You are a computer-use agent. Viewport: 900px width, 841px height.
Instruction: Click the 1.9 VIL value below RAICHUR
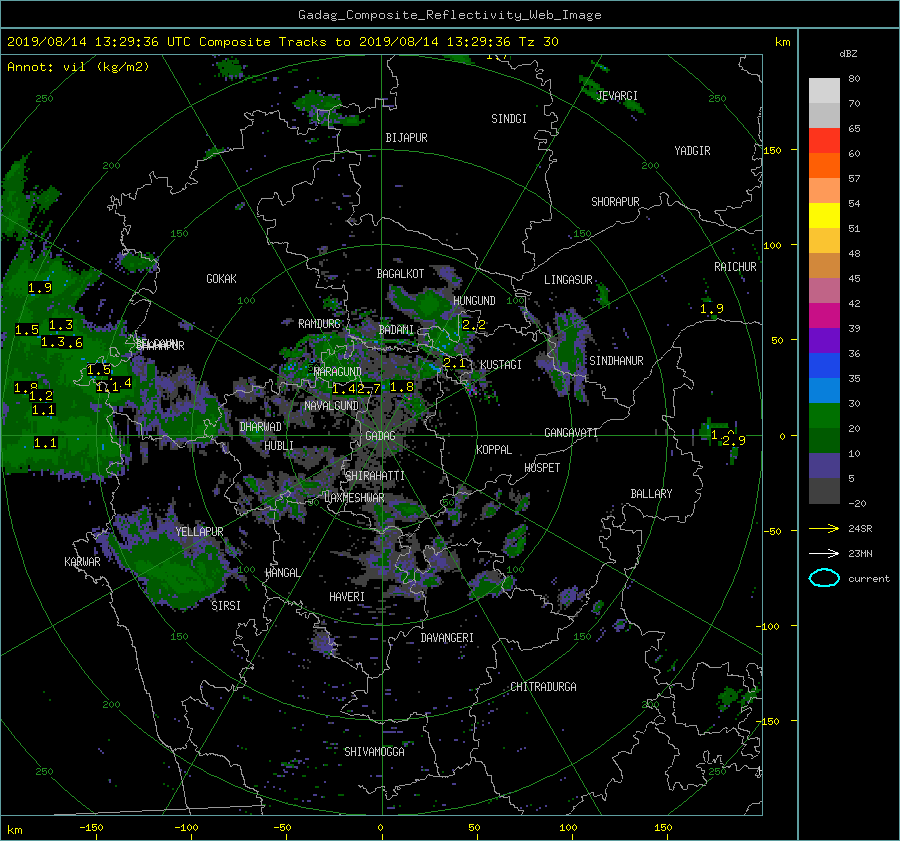[712, 309]
